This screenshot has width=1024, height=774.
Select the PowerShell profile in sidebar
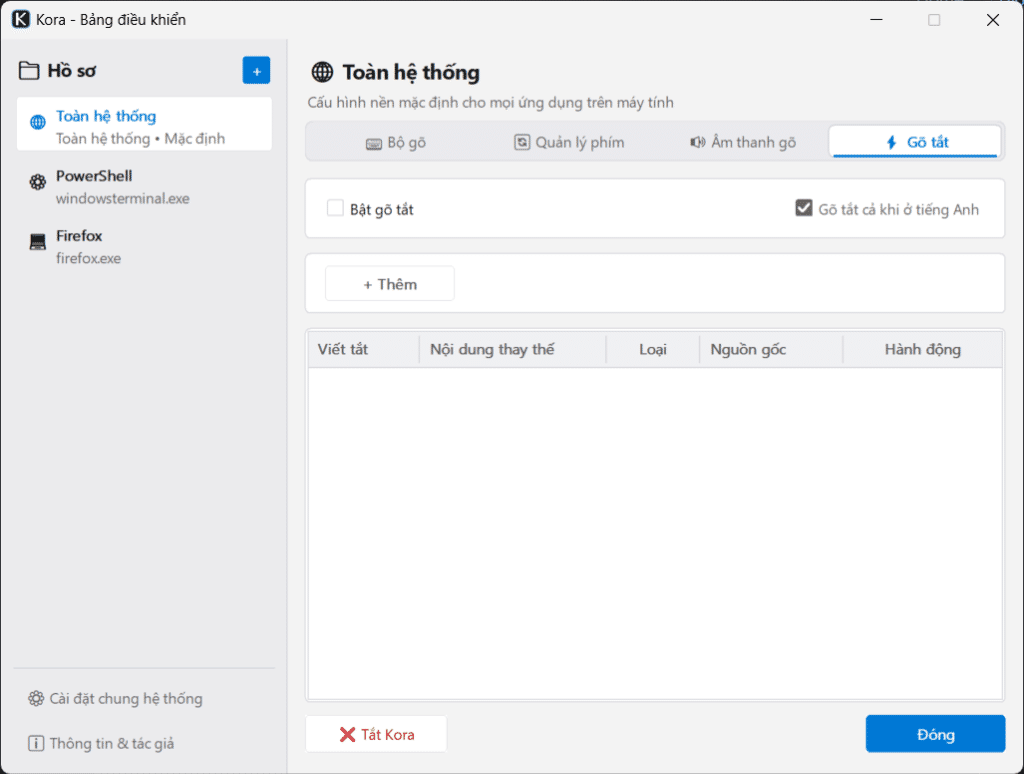point(144,187)
